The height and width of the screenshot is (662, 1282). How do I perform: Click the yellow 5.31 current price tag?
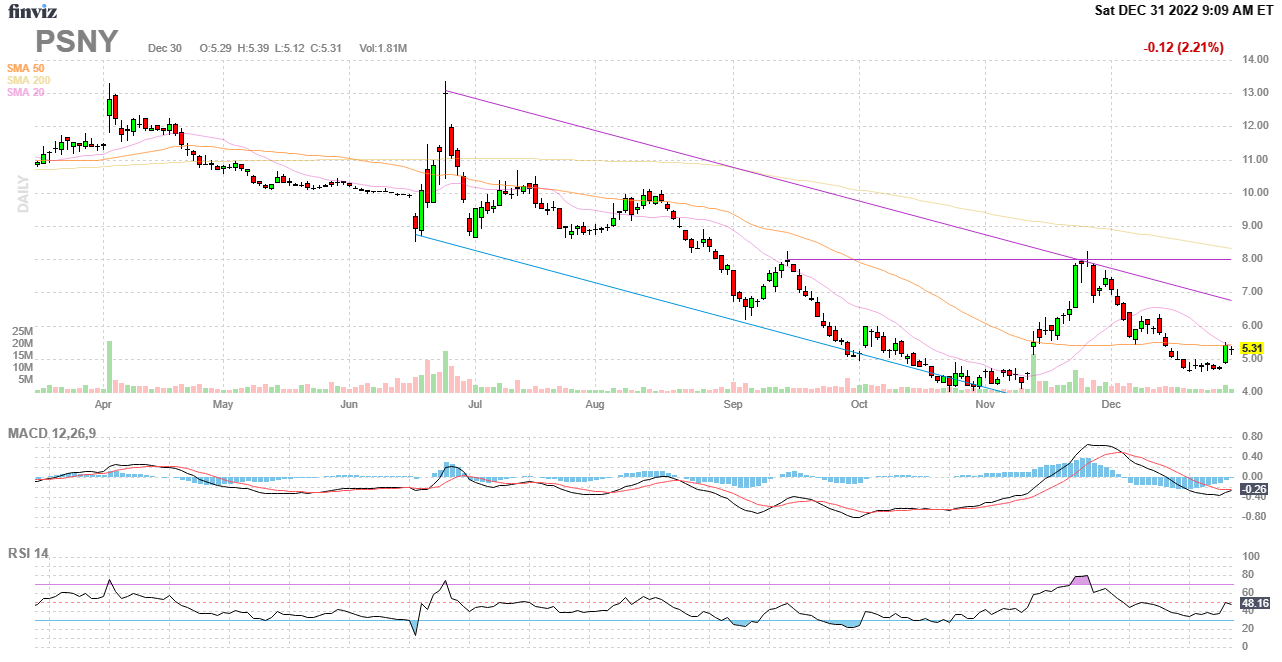tap(1254, 348)
